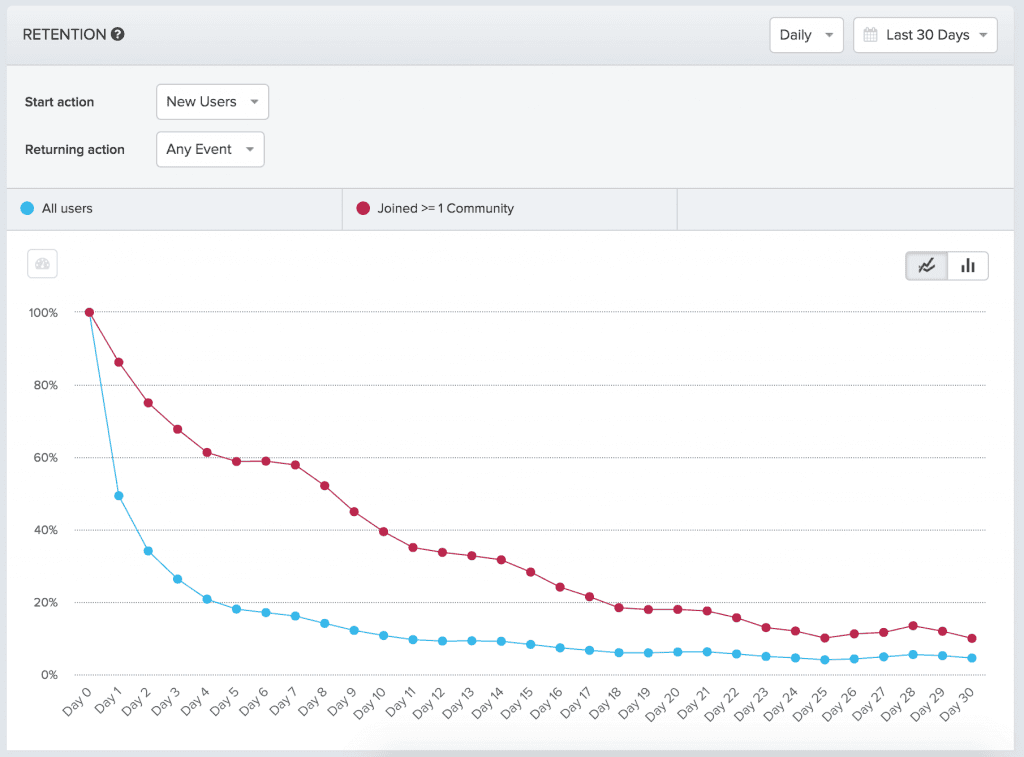Select the Joined >= 1 Community legend tab
Image resolution: width=1024 pixels, height=757 pixels.
(510, 208)
